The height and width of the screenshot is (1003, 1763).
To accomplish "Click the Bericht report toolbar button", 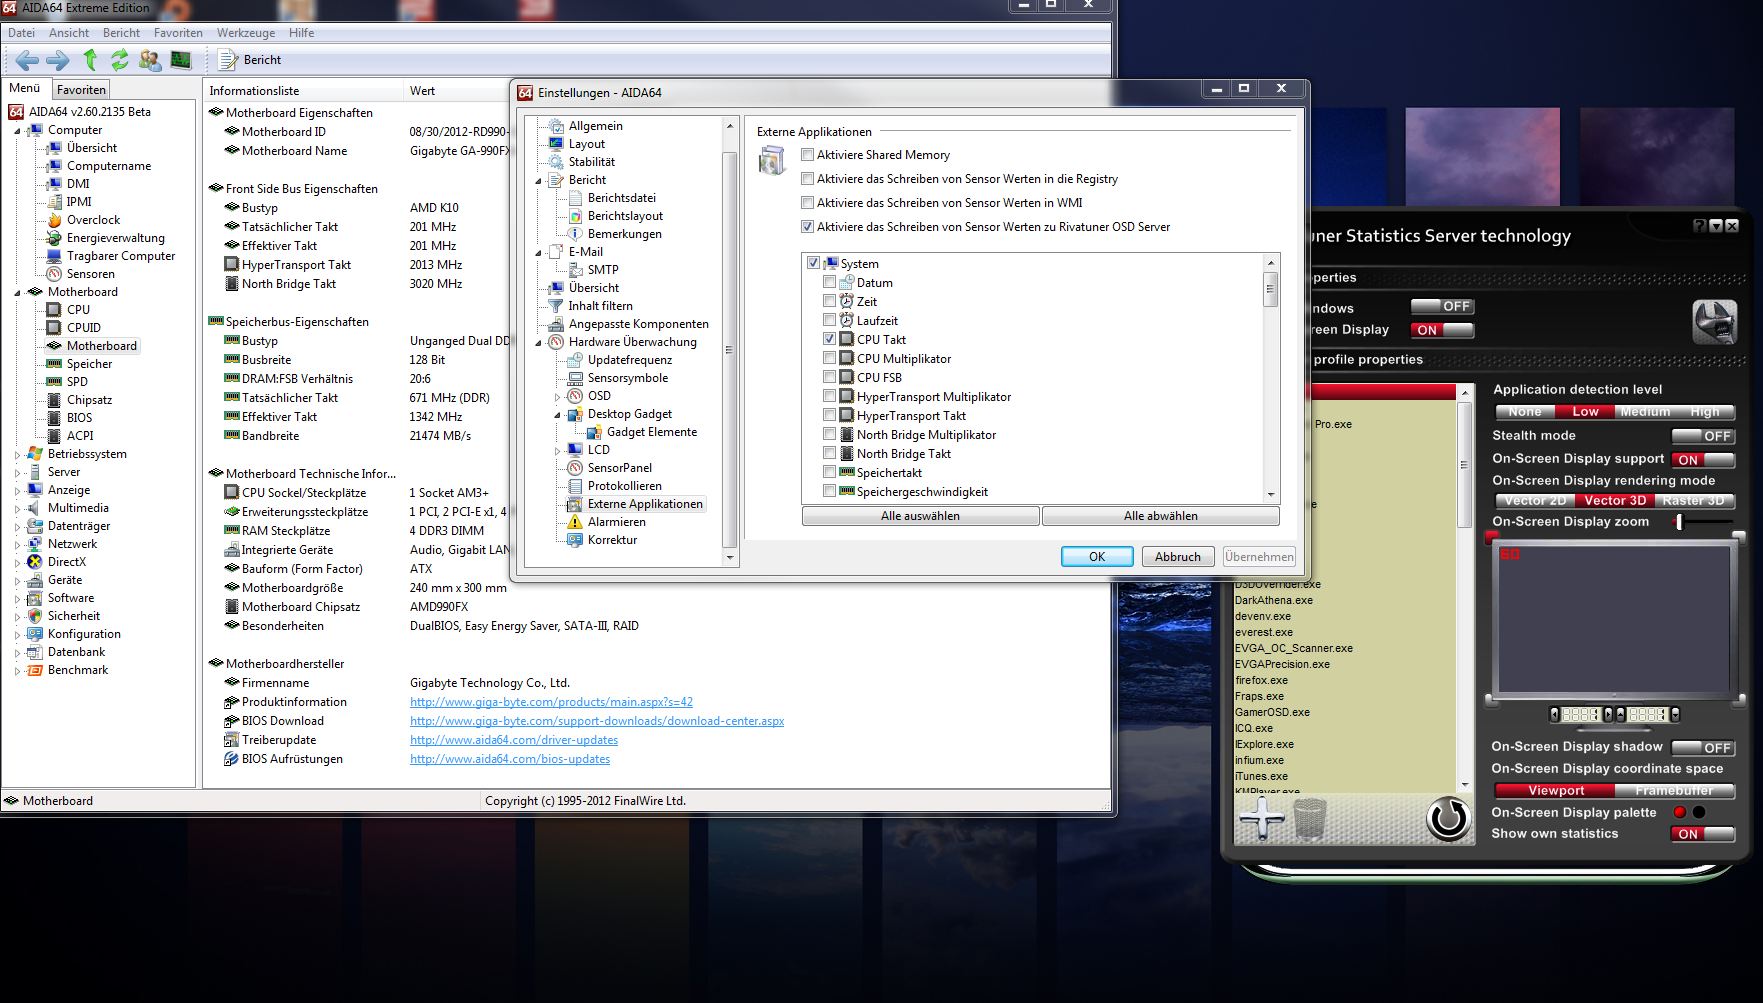I will click(x=251, y=60).
